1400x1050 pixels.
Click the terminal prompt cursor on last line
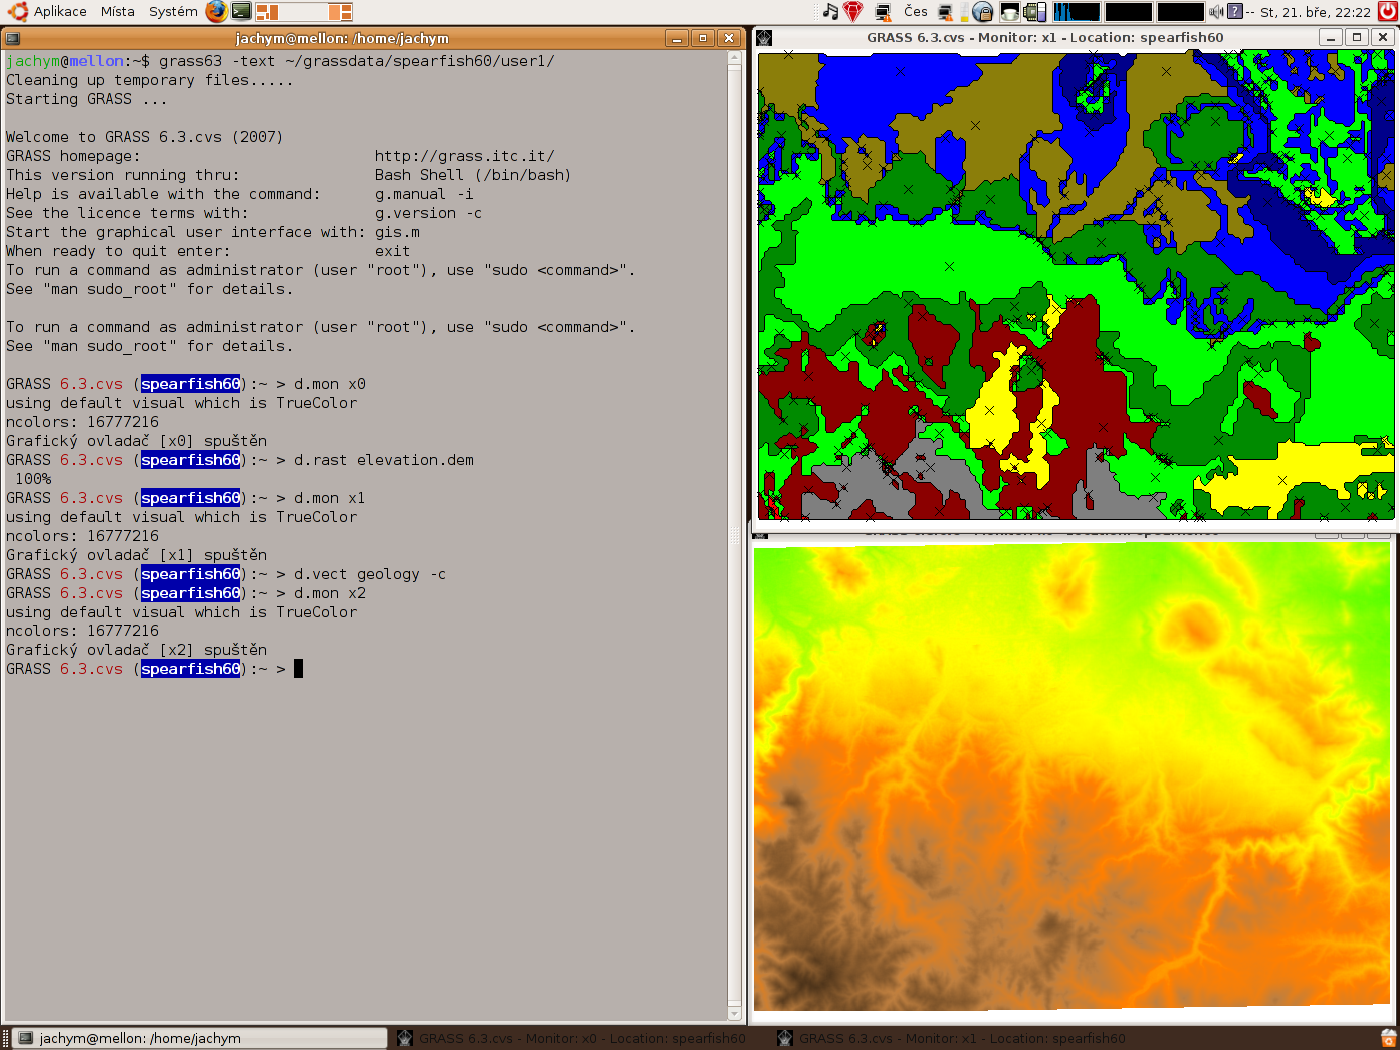(x=298, y=669)
